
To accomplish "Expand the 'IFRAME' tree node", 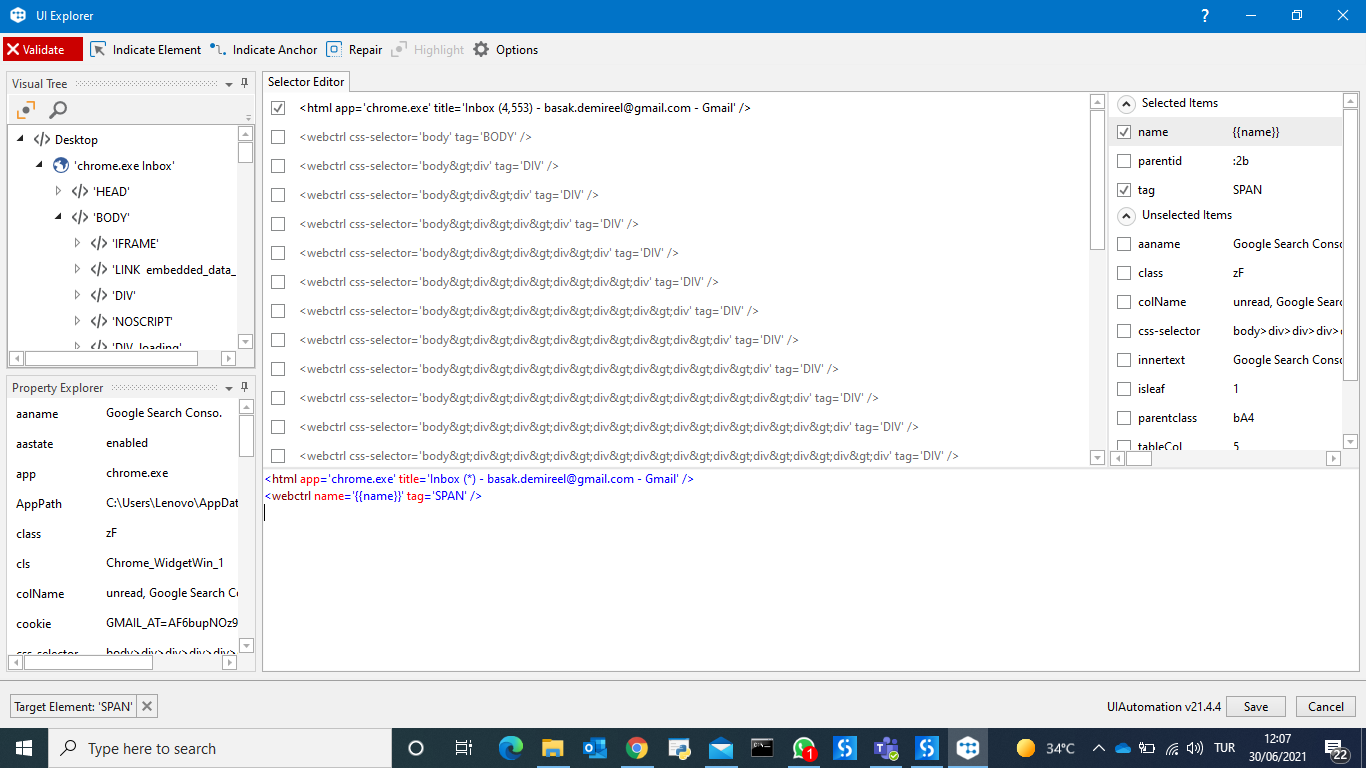I will pyautogui.click(x=77, y=243).
